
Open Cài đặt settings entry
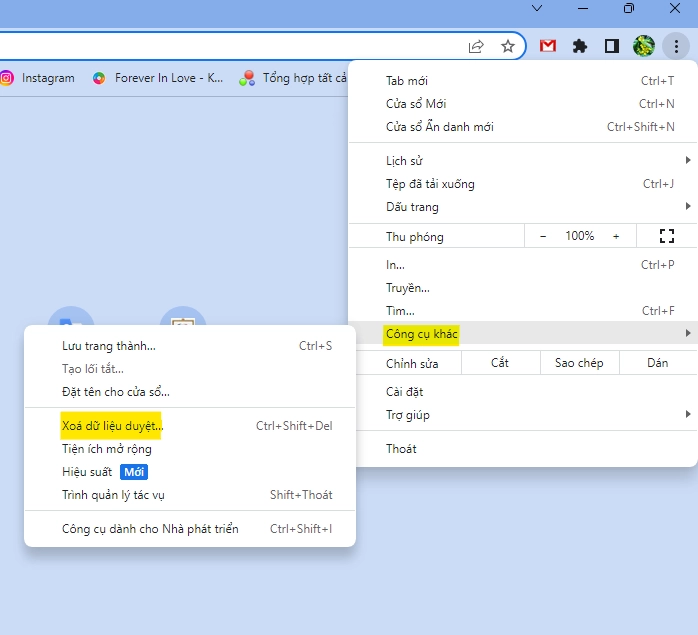(405, 392)
